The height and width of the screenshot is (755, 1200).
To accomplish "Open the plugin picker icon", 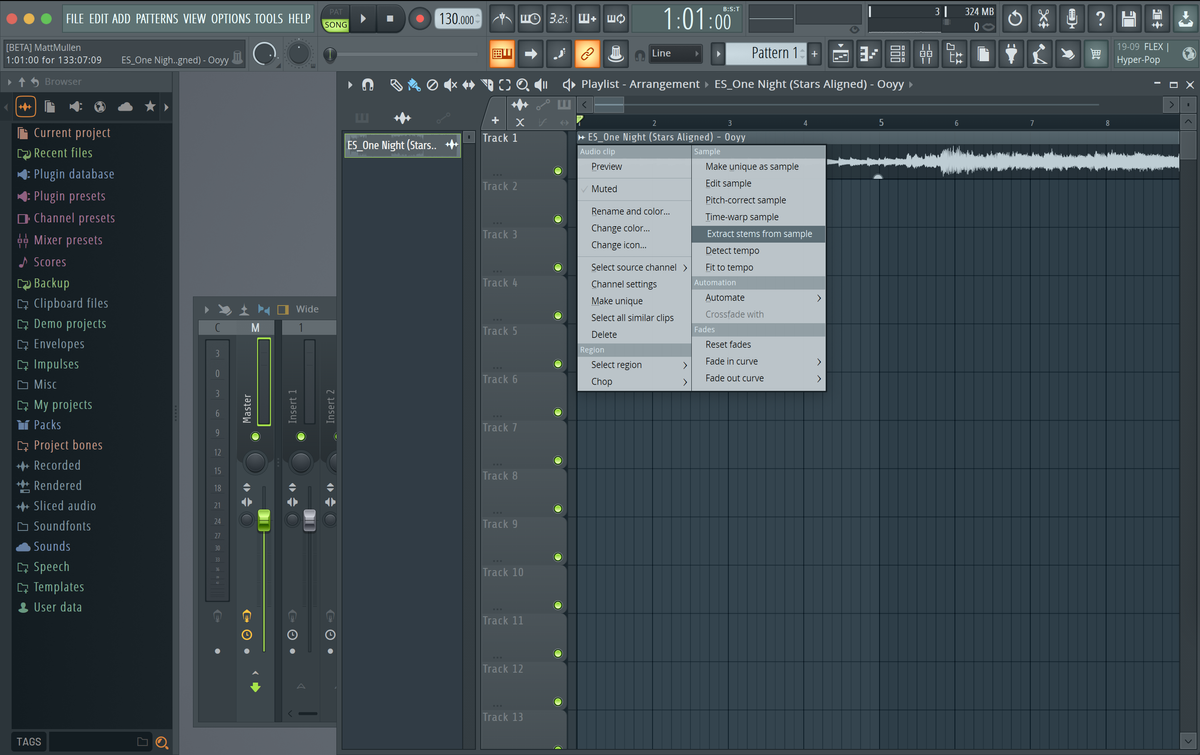I will coord(1010,55).
